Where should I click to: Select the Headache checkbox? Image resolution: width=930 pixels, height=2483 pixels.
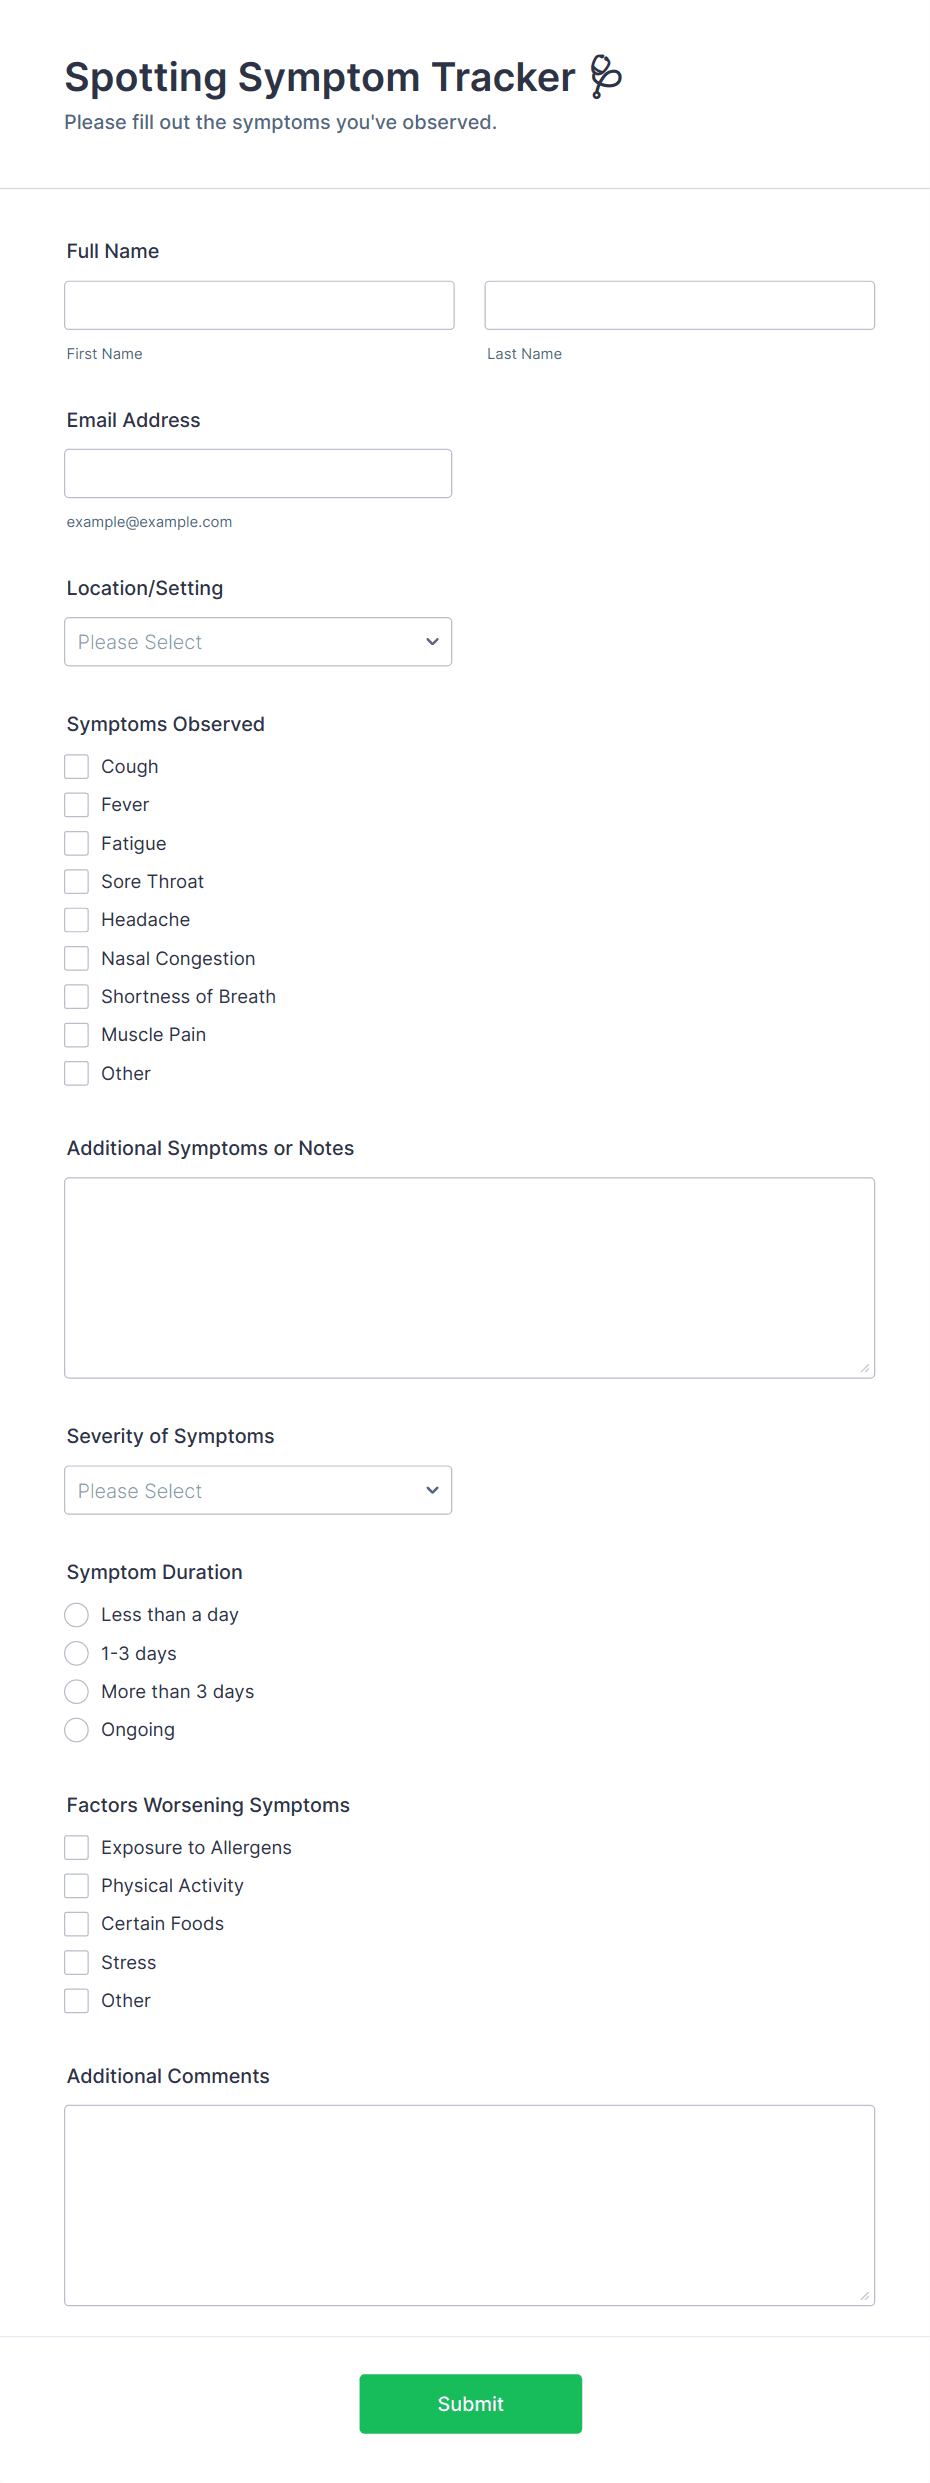[x=77, y=920]
